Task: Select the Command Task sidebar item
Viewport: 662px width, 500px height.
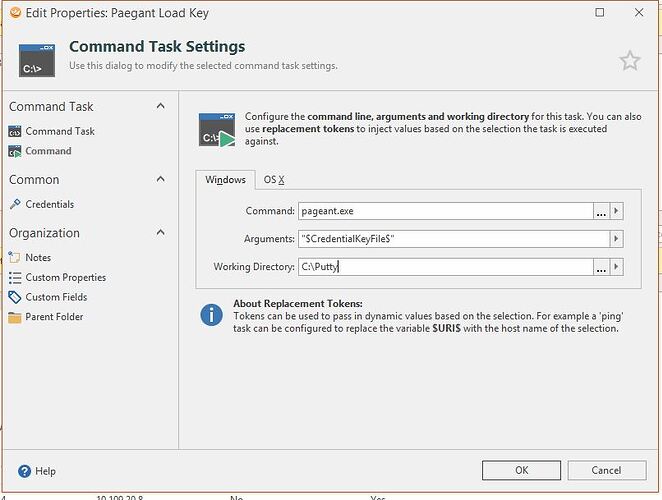Action: pos(60,131)
